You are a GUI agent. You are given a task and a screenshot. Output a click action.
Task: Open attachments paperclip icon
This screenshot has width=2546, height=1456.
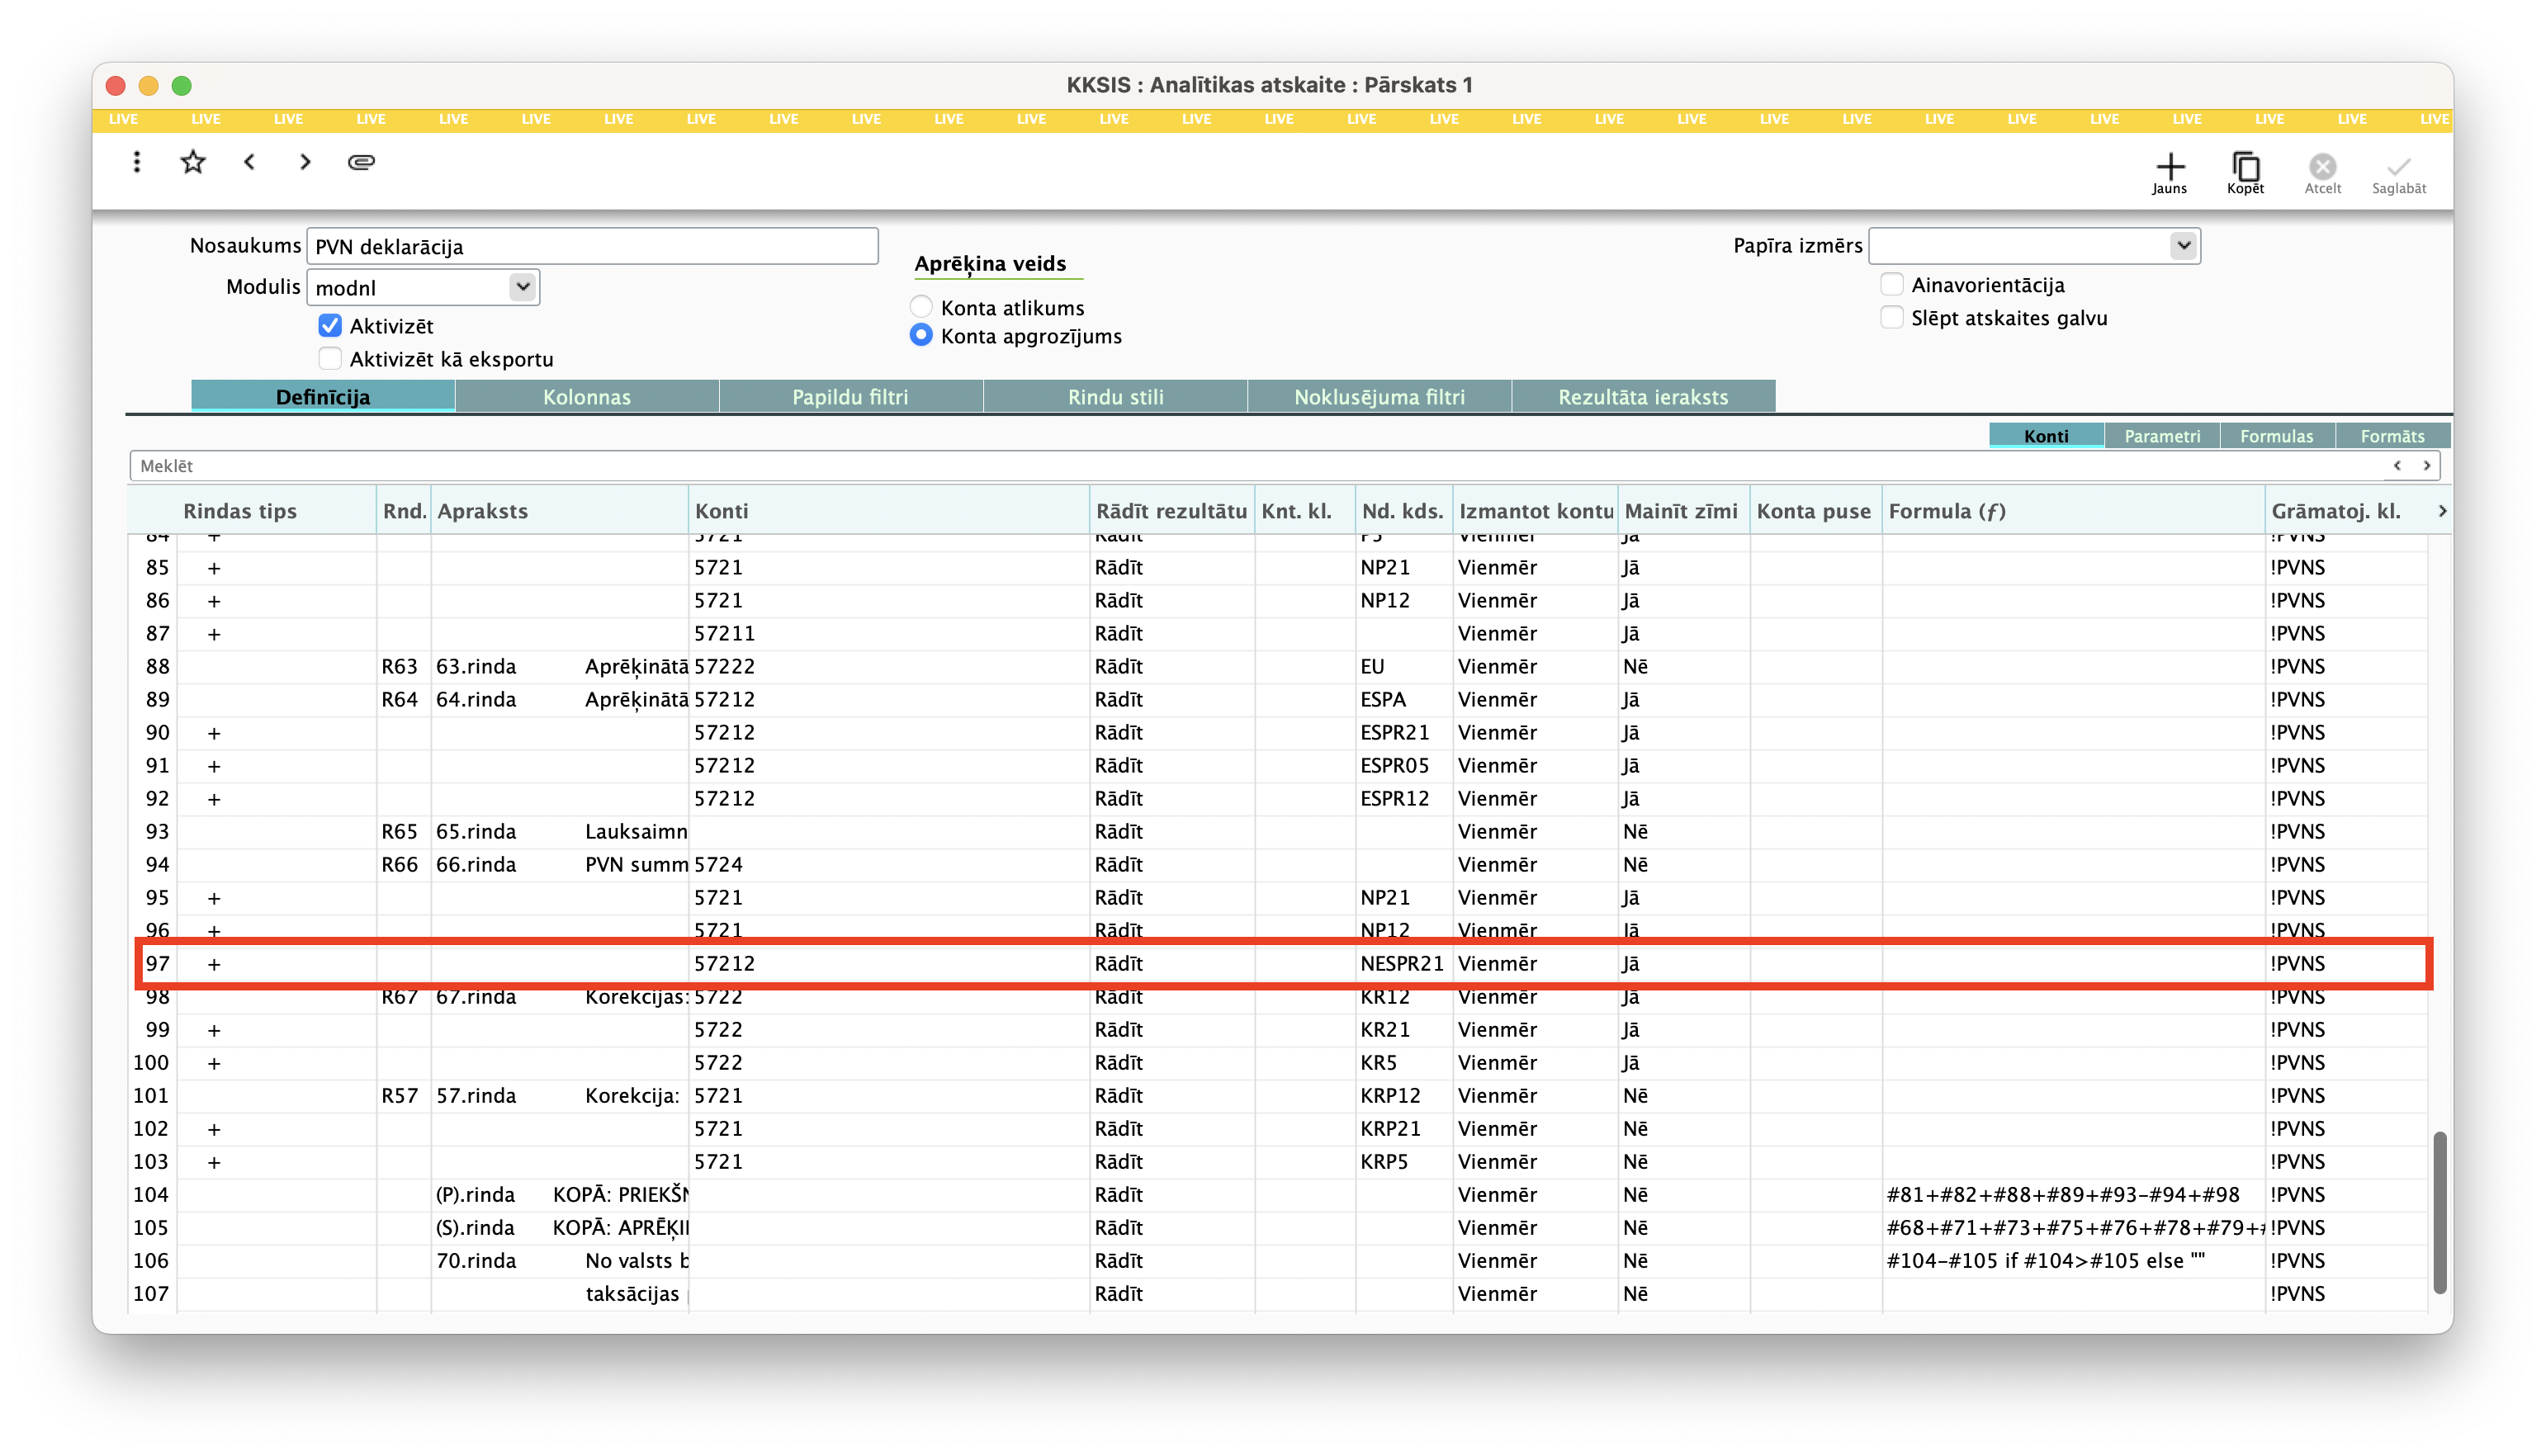pyautogui.click(x=361, y=162)
